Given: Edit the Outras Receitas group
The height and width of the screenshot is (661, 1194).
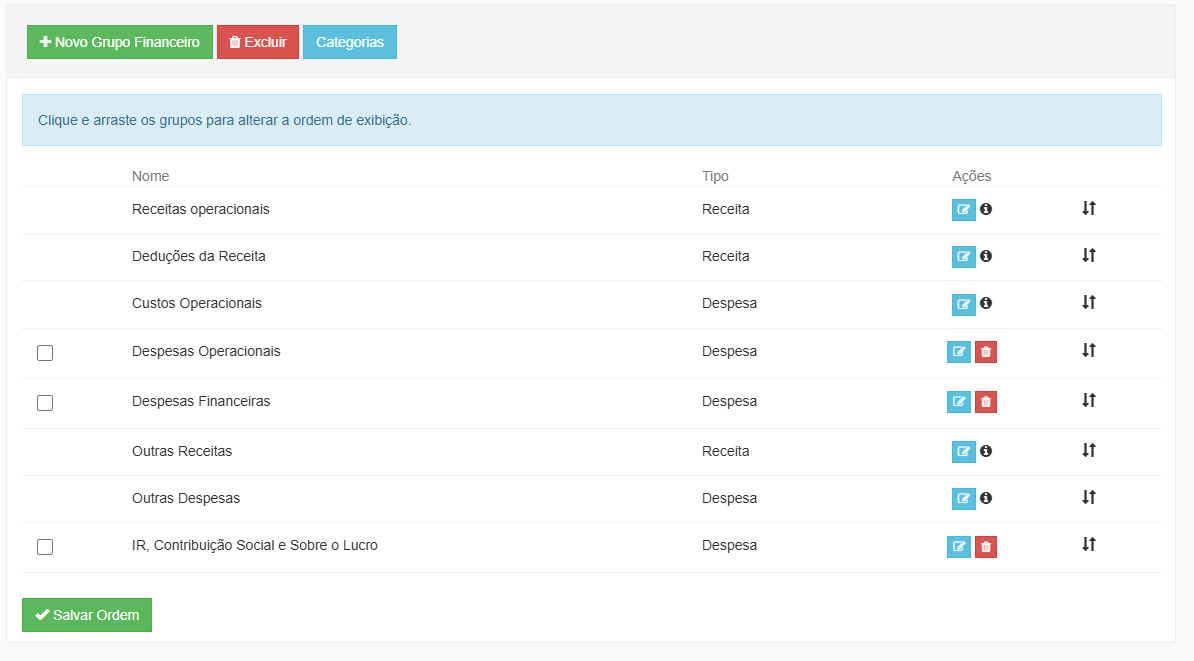Looking at the screenshot, I should point(963,452).
